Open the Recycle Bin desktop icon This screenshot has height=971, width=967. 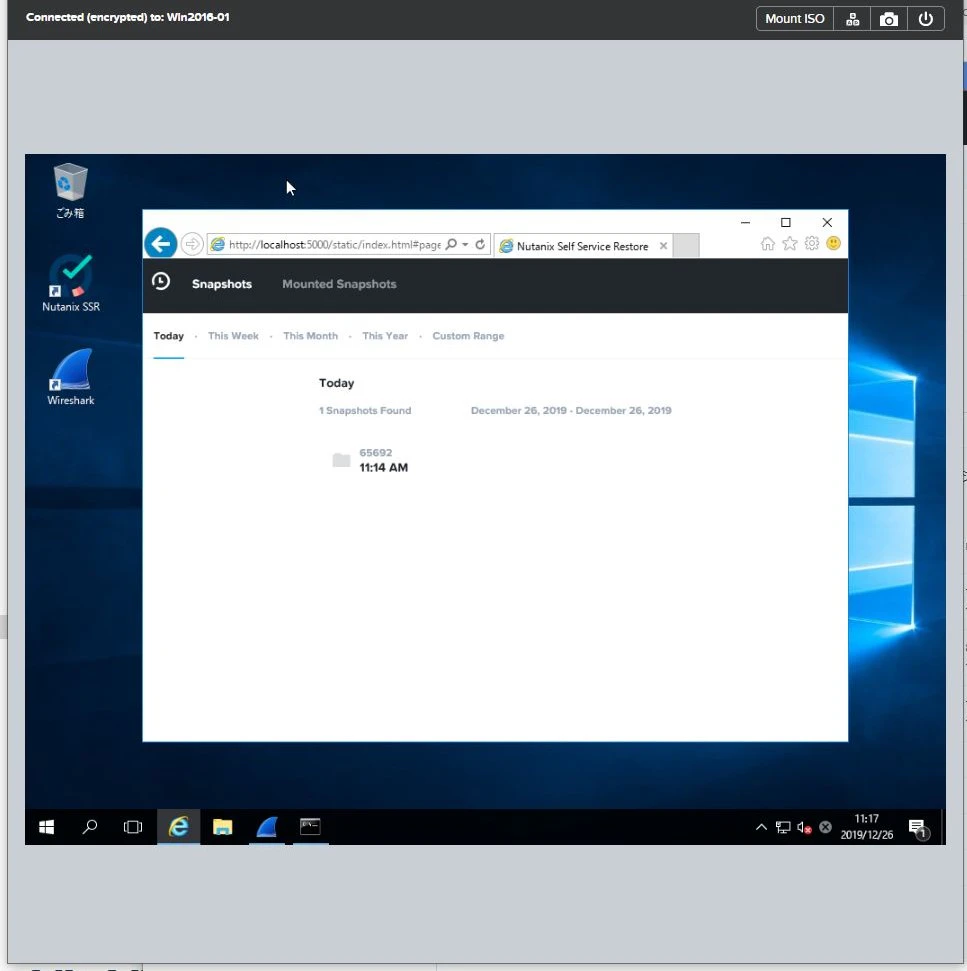click(x=70, y=191)
